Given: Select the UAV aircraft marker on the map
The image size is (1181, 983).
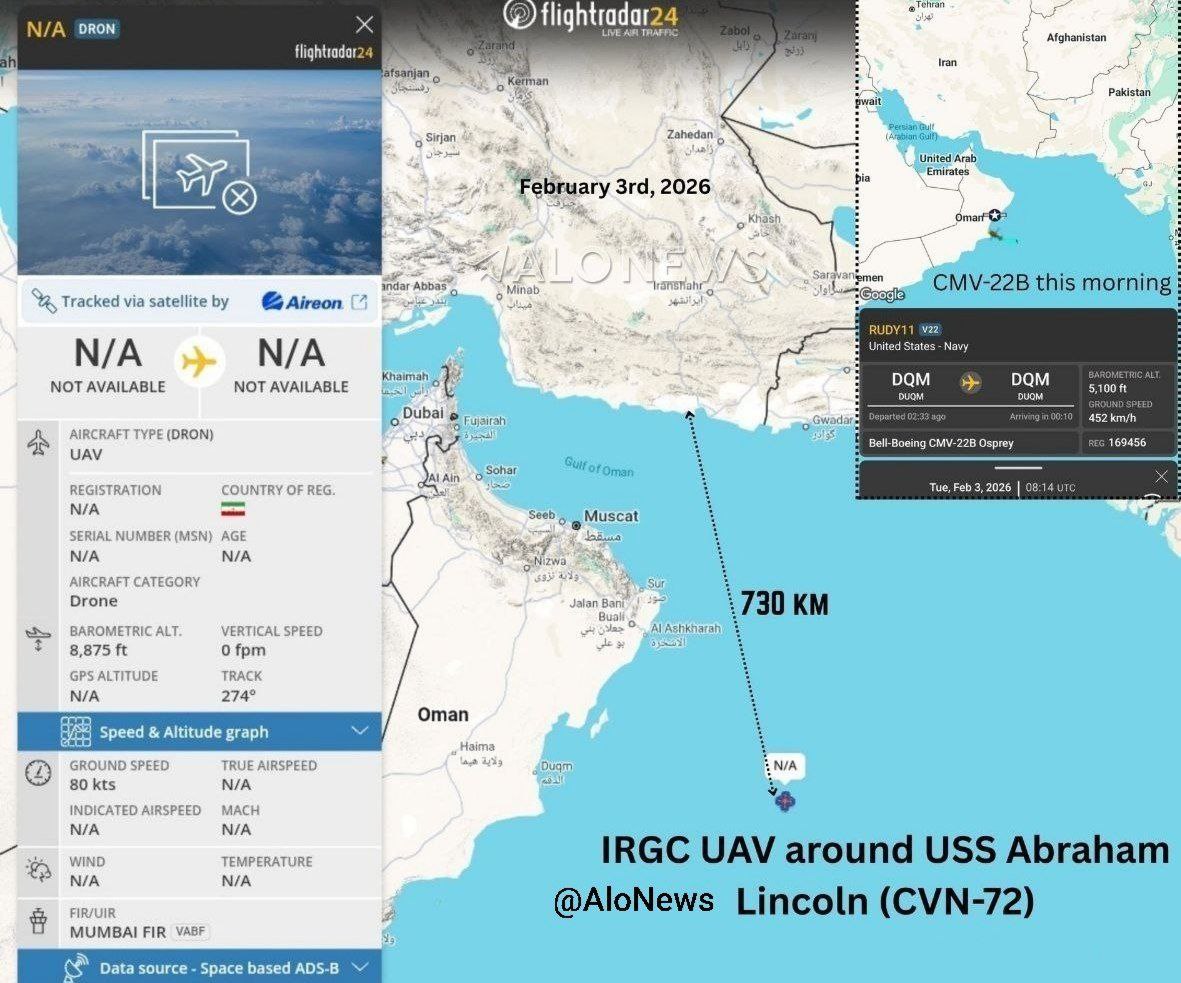Looking at the screenshot, I should pyautogui.click(x=784, y=801).
